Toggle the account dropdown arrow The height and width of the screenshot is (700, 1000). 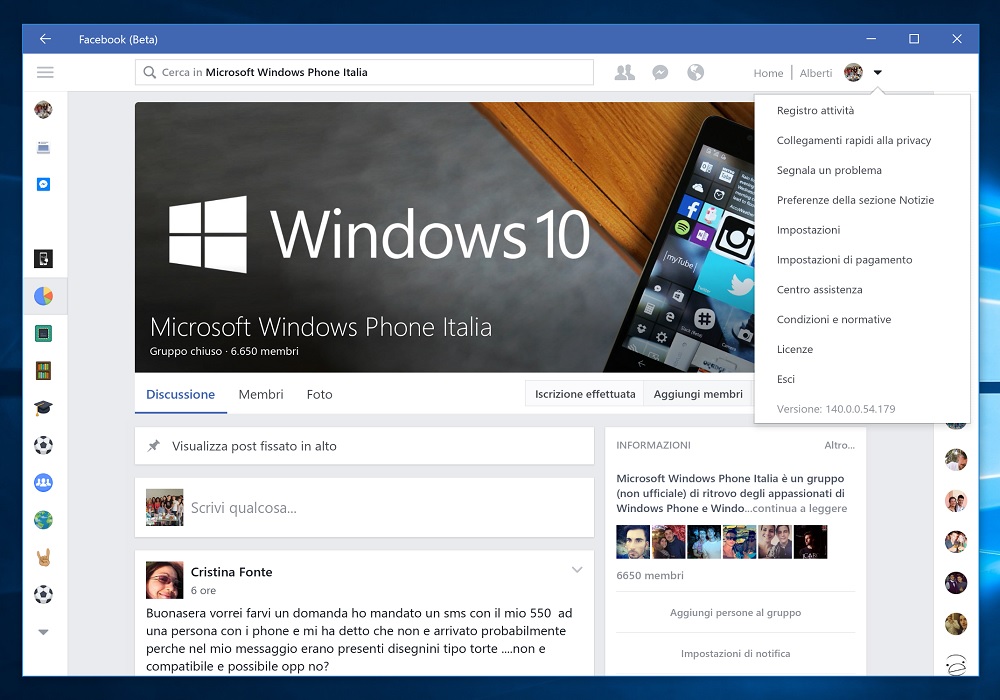click(878, 73)
